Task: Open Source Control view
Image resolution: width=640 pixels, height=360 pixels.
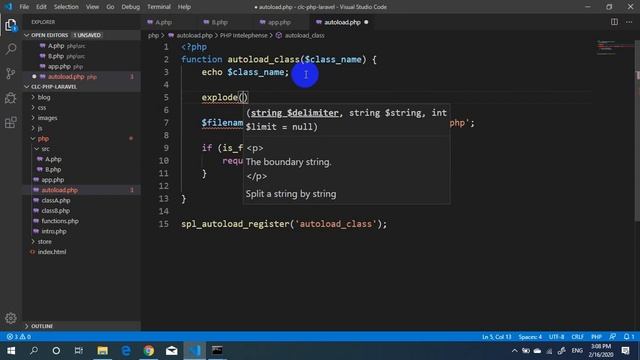Action: point(11,73)
